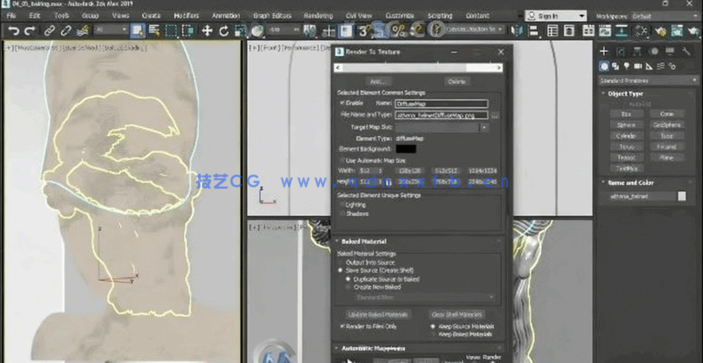Image resolution: width=703 pixels, height=363 pixels.
Task: Toggle the Percent Snap icon
Action: [x=398, y=31]
